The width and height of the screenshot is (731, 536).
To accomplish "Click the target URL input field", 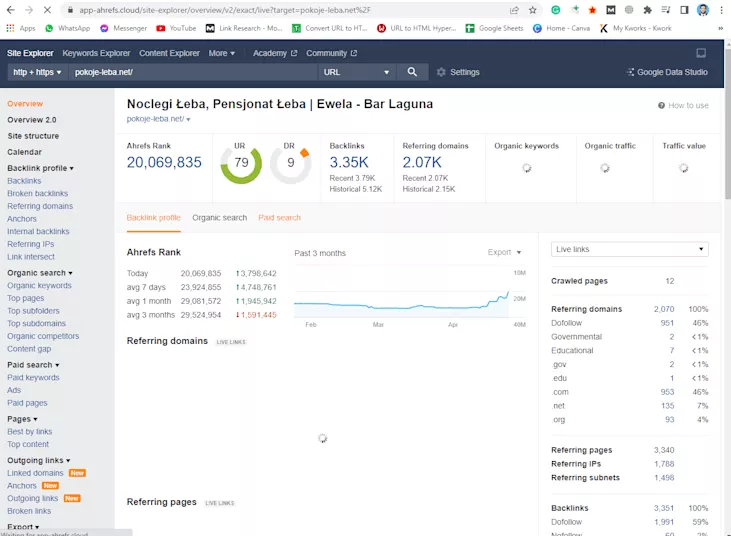I will click(193, 72).
